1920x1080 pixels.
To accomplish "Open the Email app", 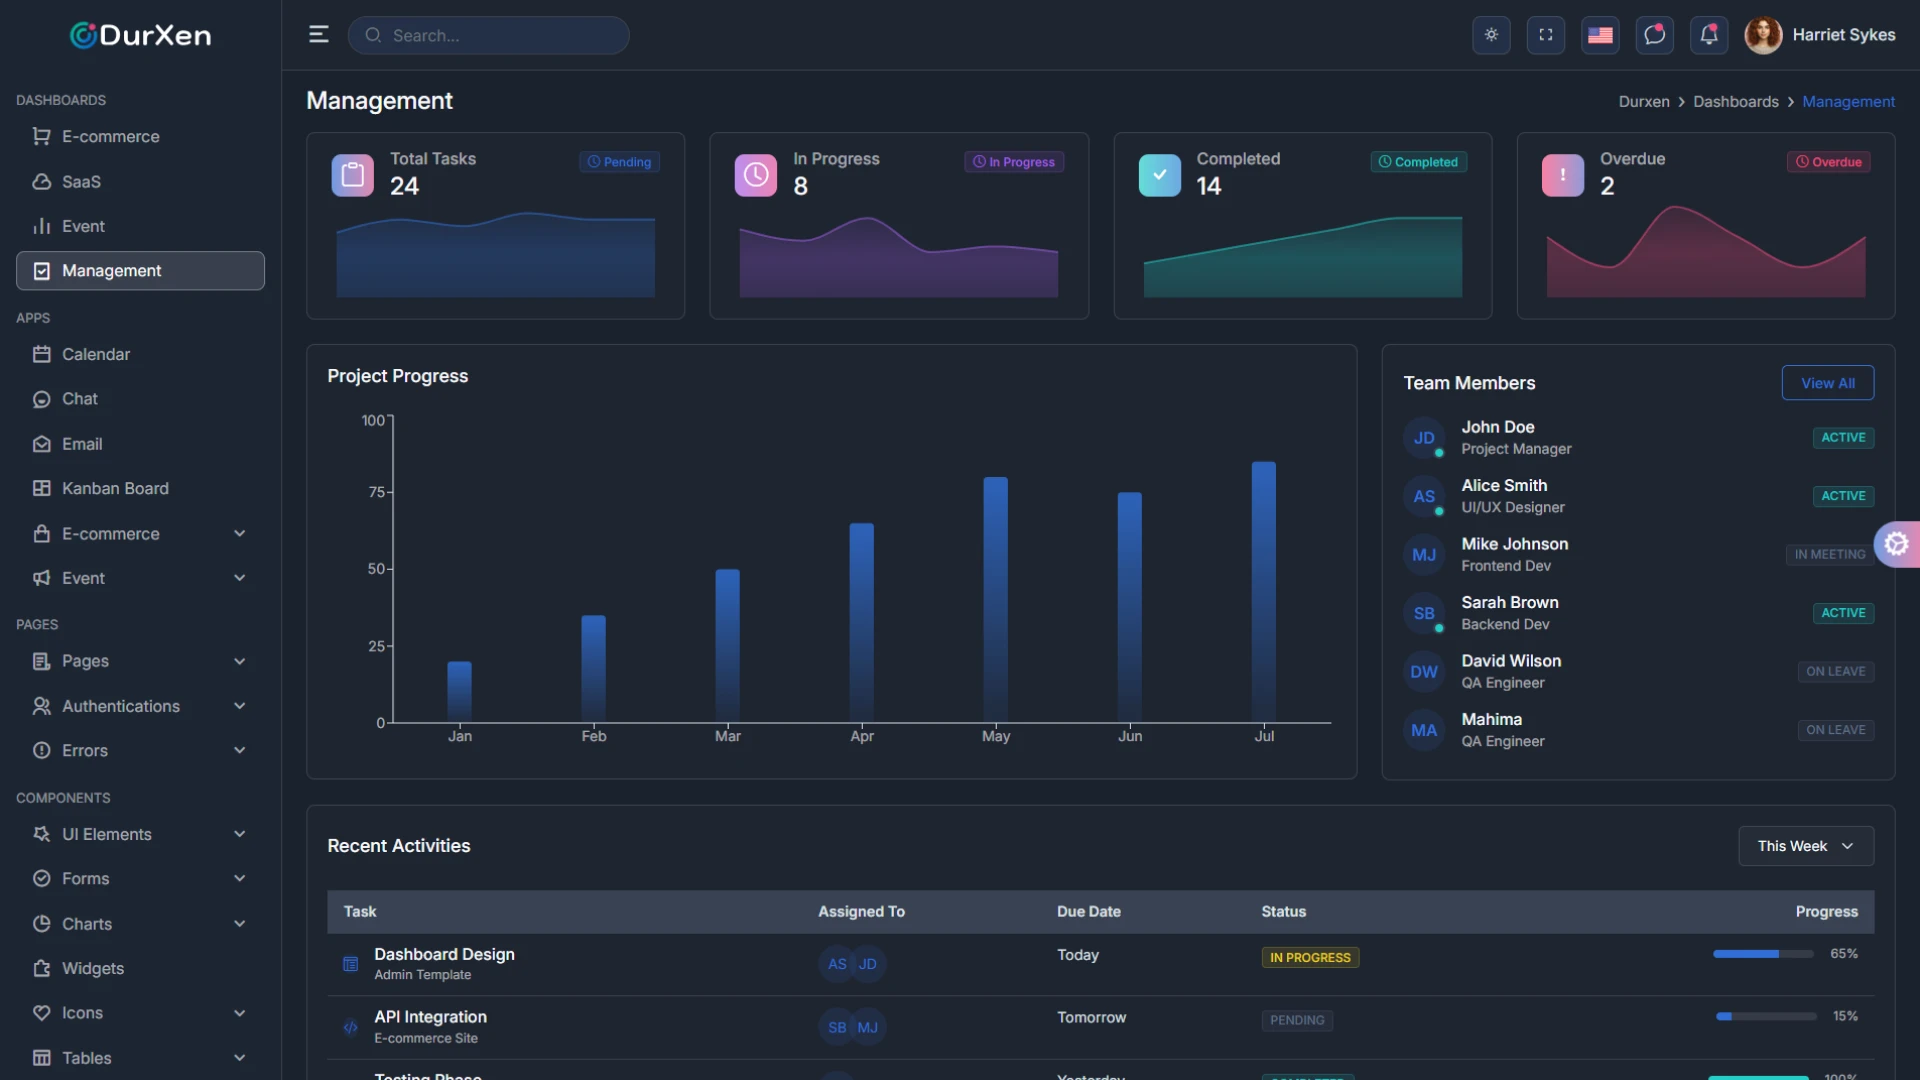I will click(x=140, y=444).
